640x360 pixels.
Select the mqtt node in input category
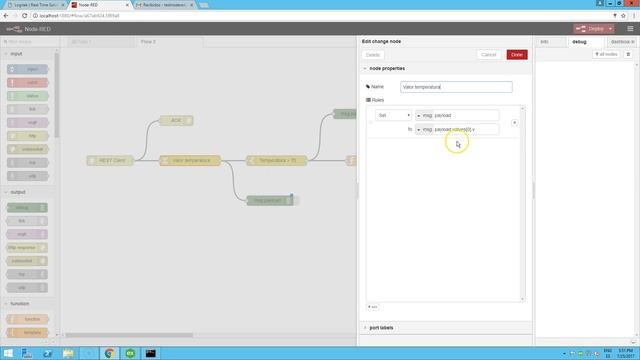28,122
